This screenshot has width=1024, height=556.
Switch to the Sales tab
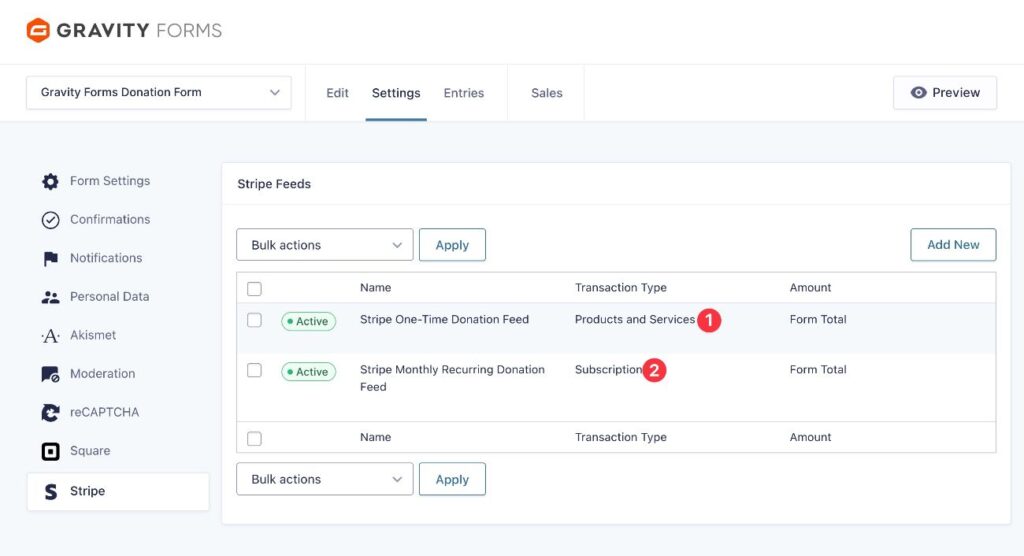tap(547, 93)
